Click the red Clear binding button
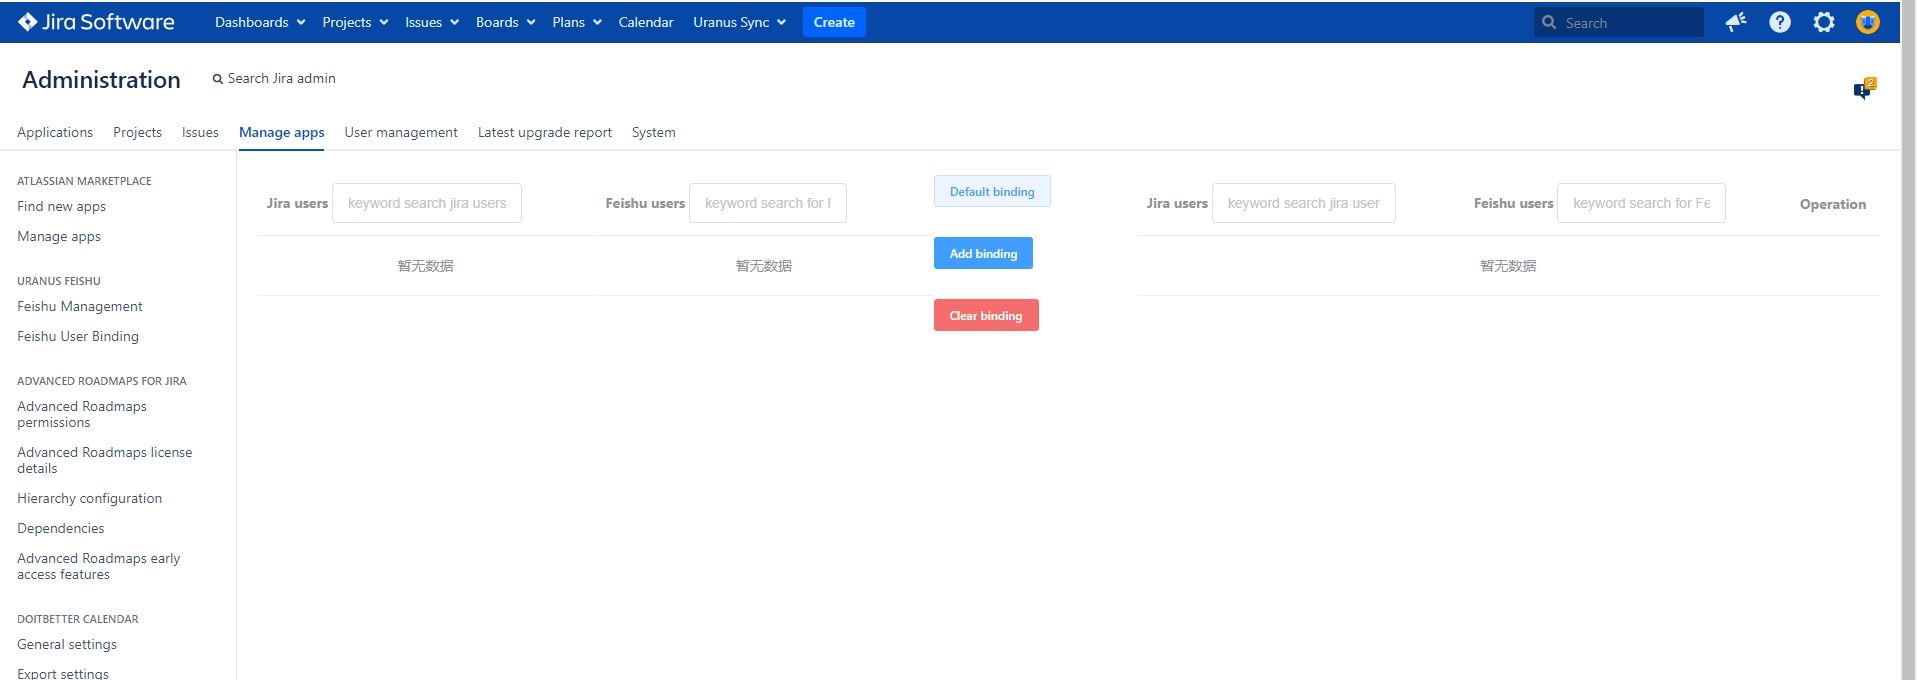This screenshot has height=680, width=1917. (986, 315)
